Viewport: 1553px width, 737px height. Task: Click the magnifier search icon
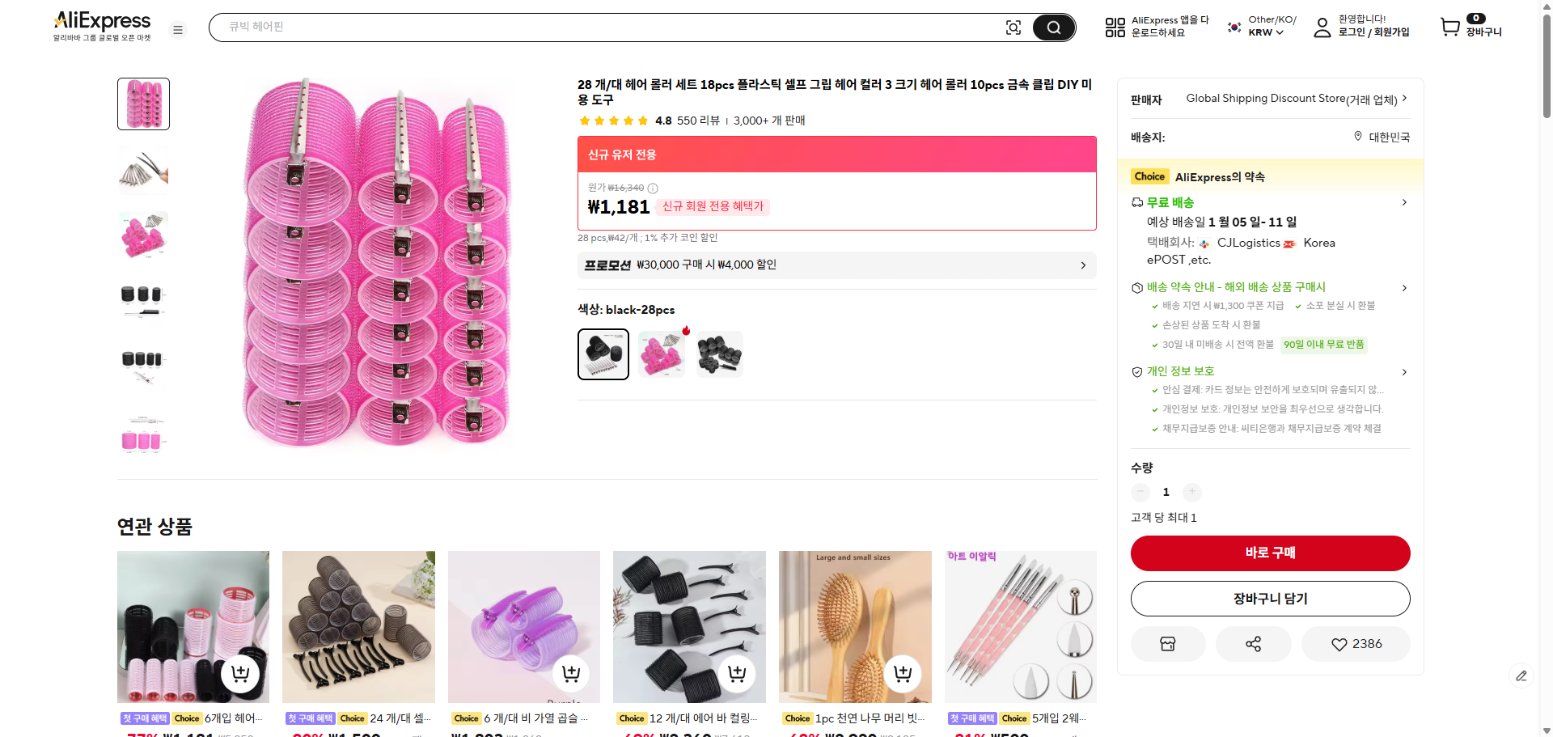coord(1053,27)
